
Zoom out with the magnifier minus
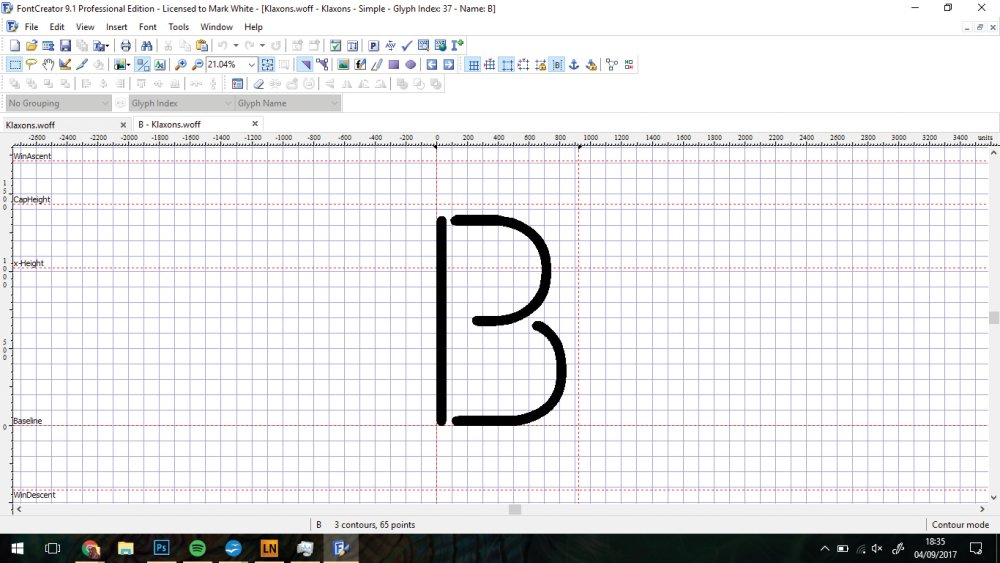pyautogui.click(x=198, y=64)
